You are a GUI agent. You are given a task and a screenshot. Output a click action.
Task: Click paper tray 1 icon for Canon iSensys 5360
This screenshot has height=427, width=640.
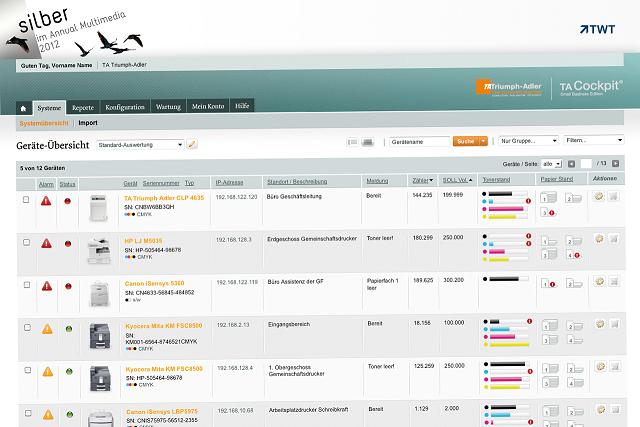pos(549,283)
